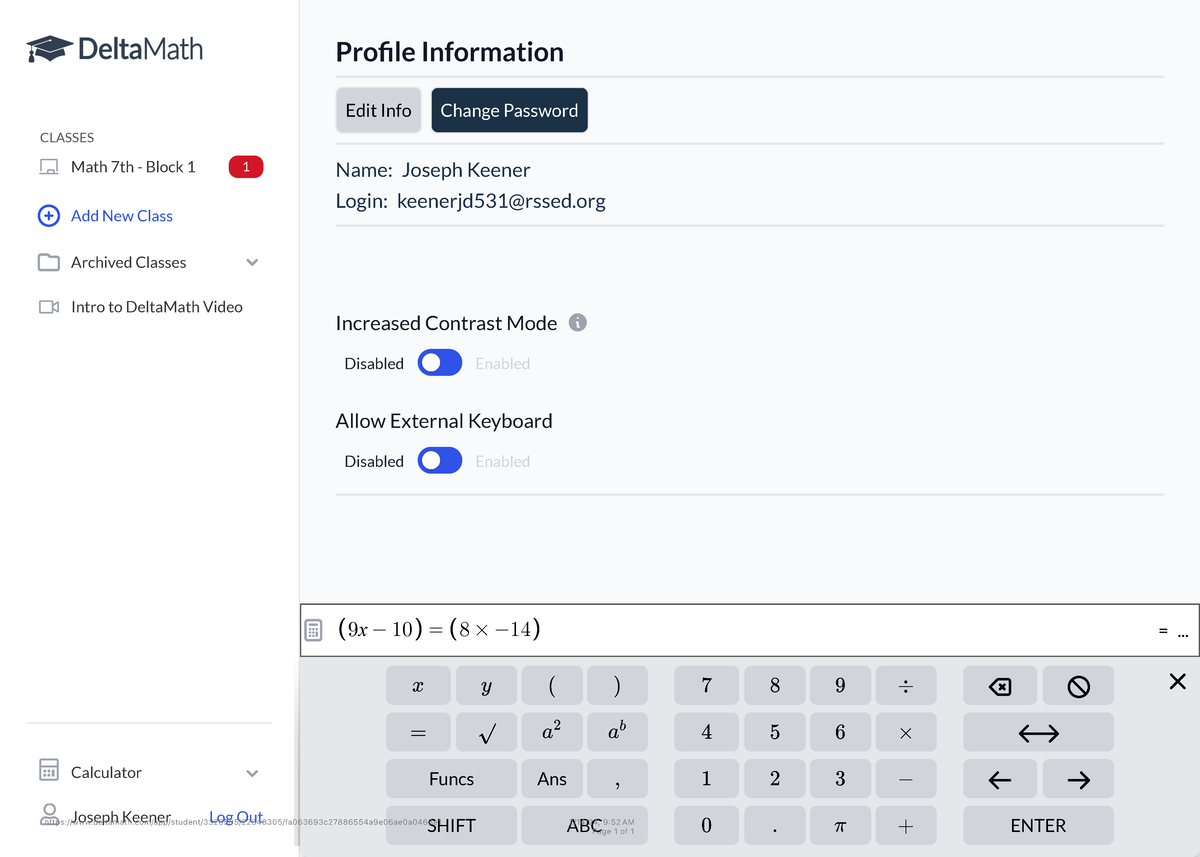1200x857 pixels.
Task: Select the square root key
Action: click(486, 732)
